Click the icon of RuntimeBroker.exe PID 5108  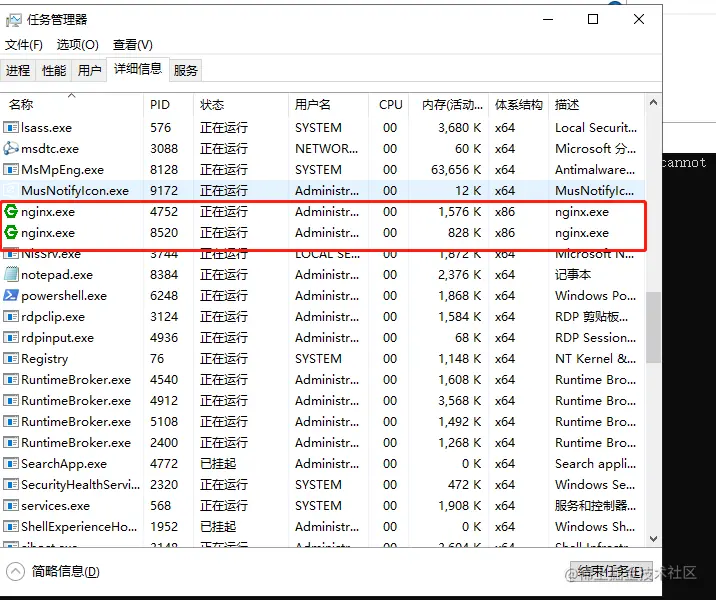pyautogui.click(x=11, y=421)
